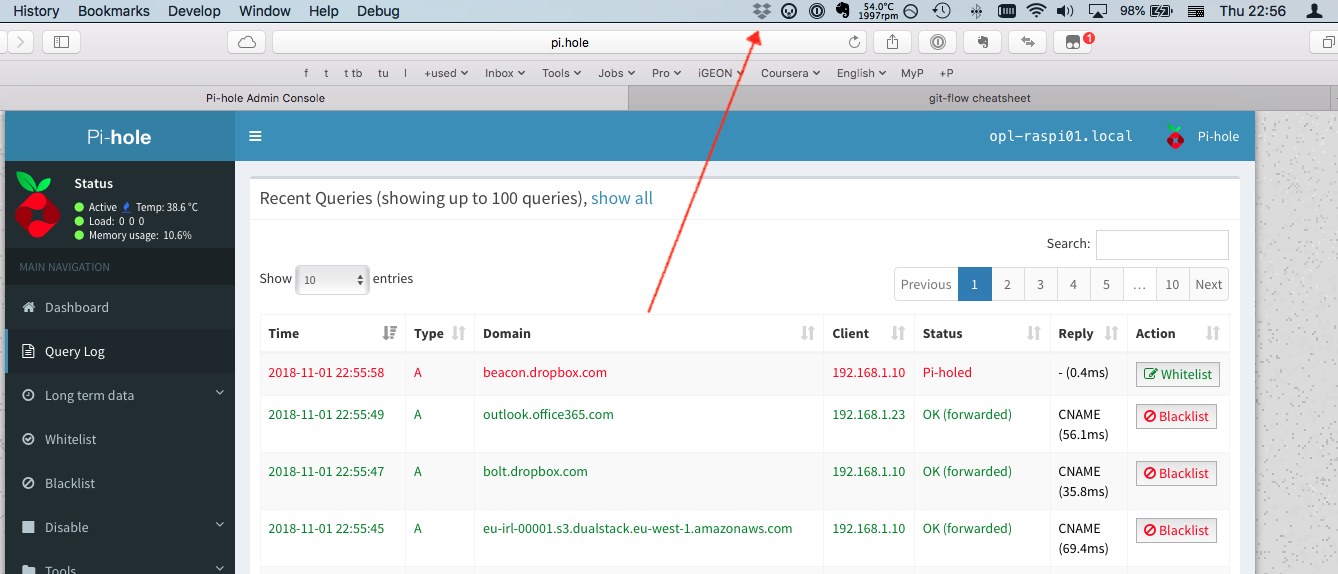Sort table by Status column
The height and width of the screenshot is (574, 1338).
[982, 333]
